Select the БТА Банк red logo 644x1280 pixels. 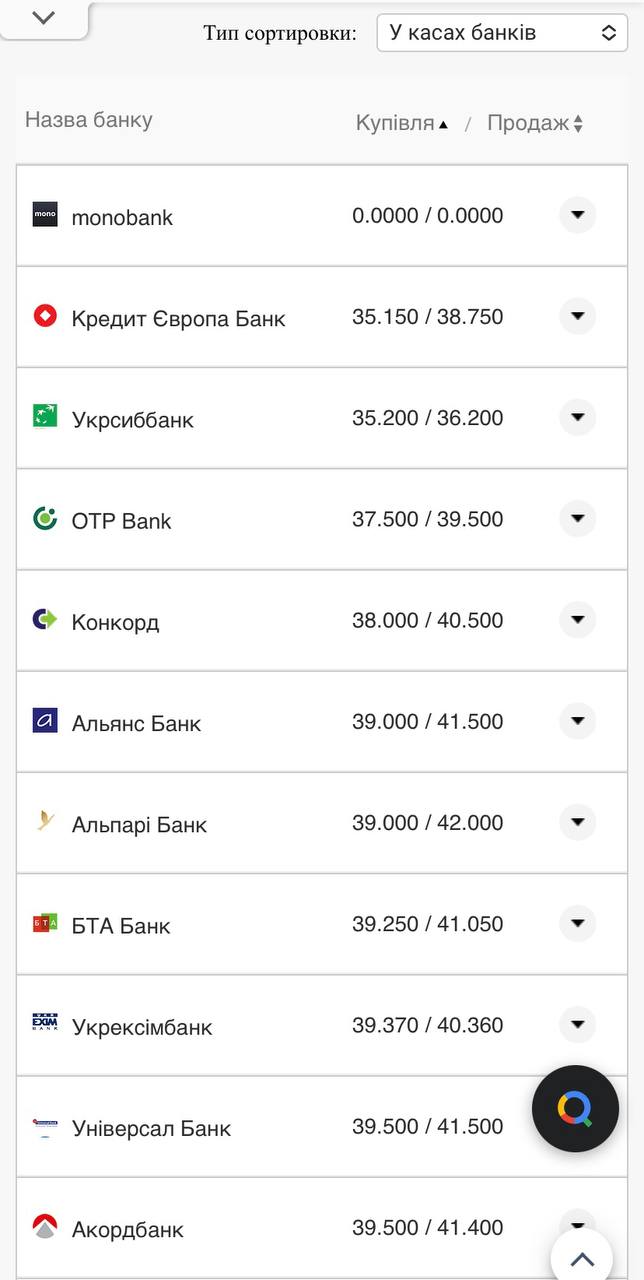point(44,924)
